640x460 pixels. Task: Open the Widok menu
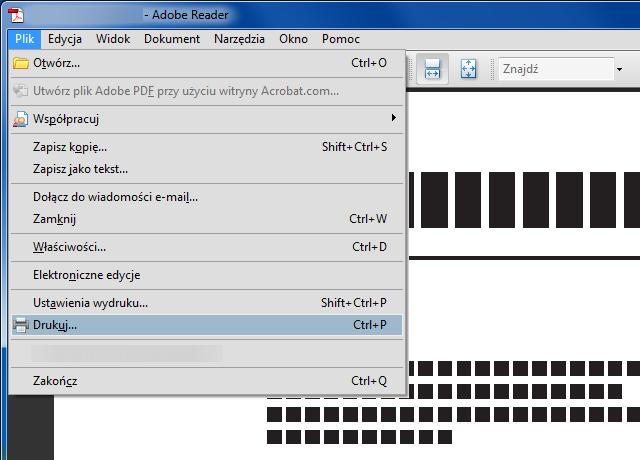click(x=113, y=39)
